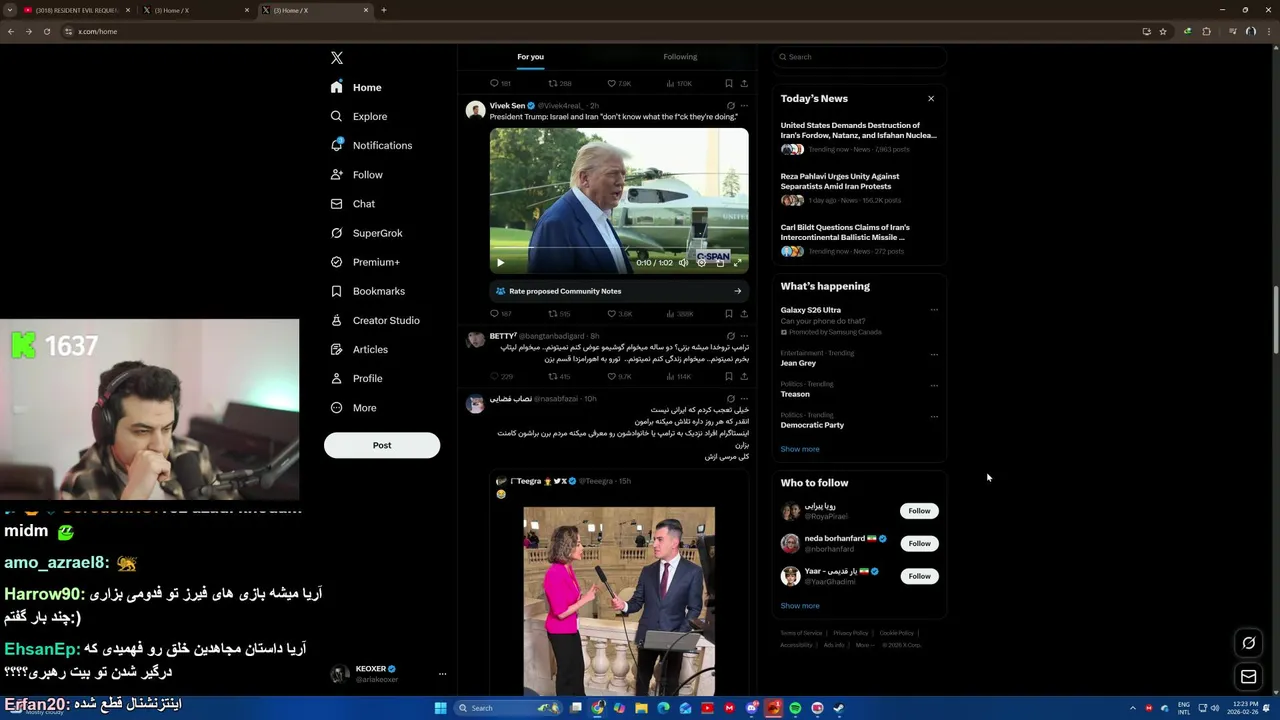Click Rate proposed Community Notes
Viewport: 1280px width, 720px height.
point(619,291)
